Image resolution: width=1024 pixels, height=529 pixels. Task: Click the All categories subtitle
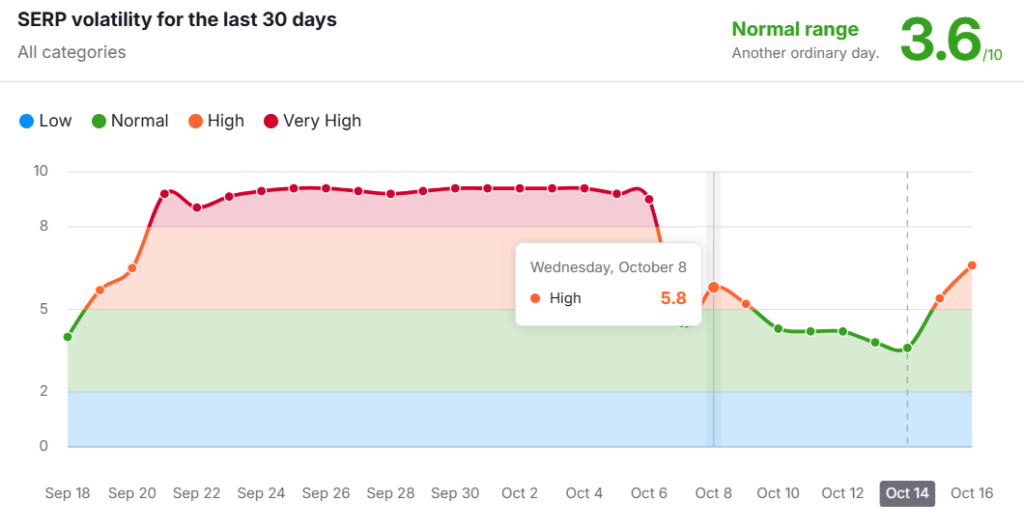pyautogui.click(x=72, y=52)
